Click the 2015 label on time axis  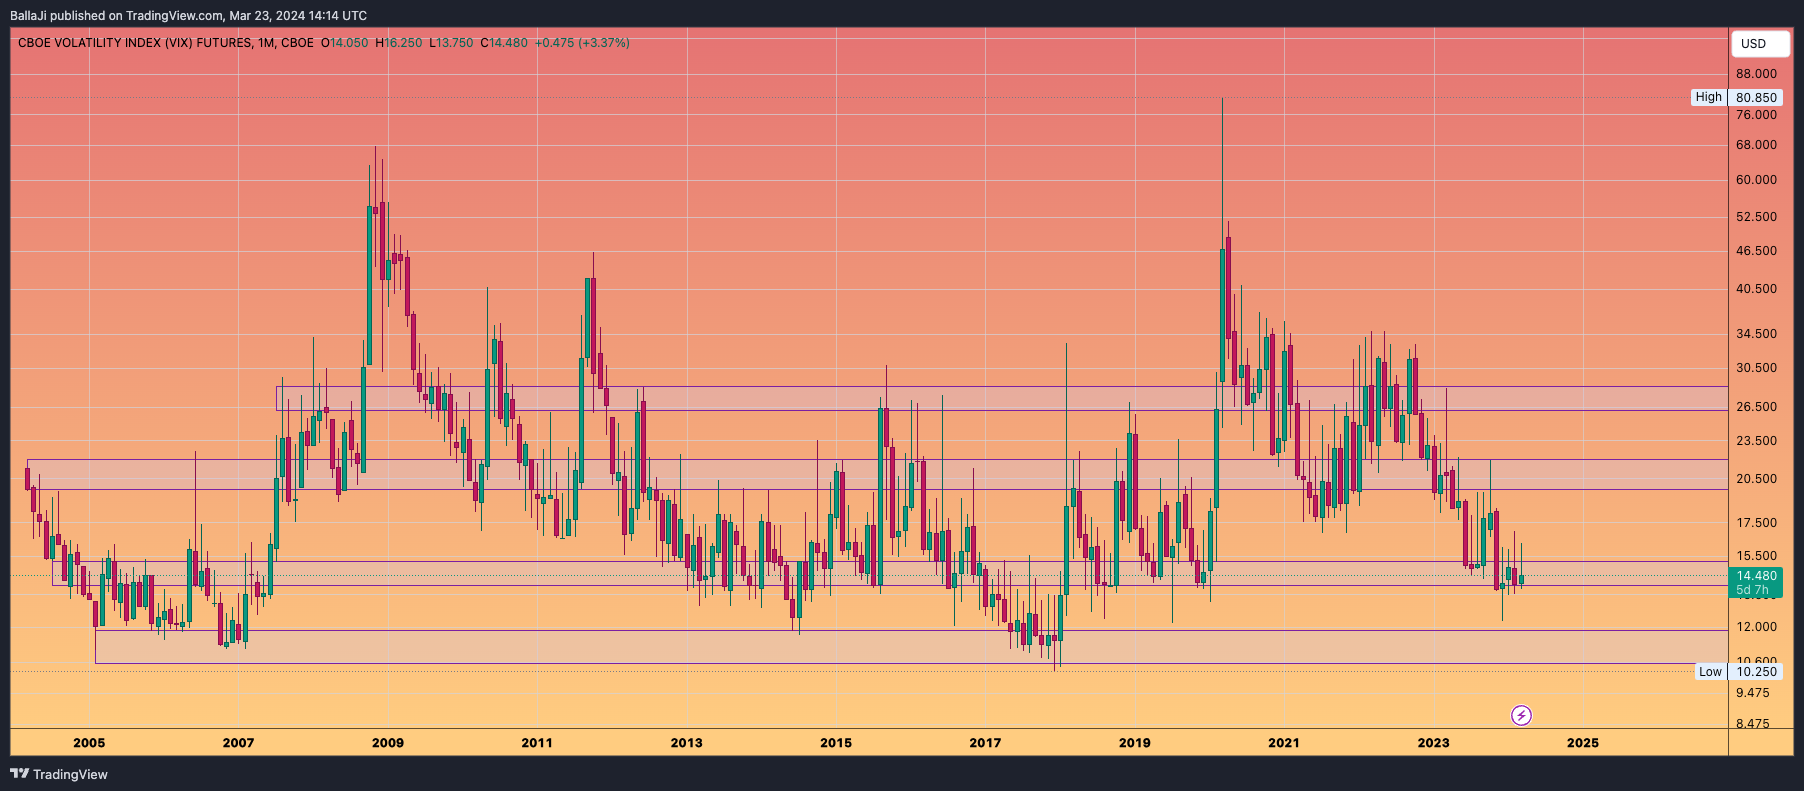click(x=836, y=742)
